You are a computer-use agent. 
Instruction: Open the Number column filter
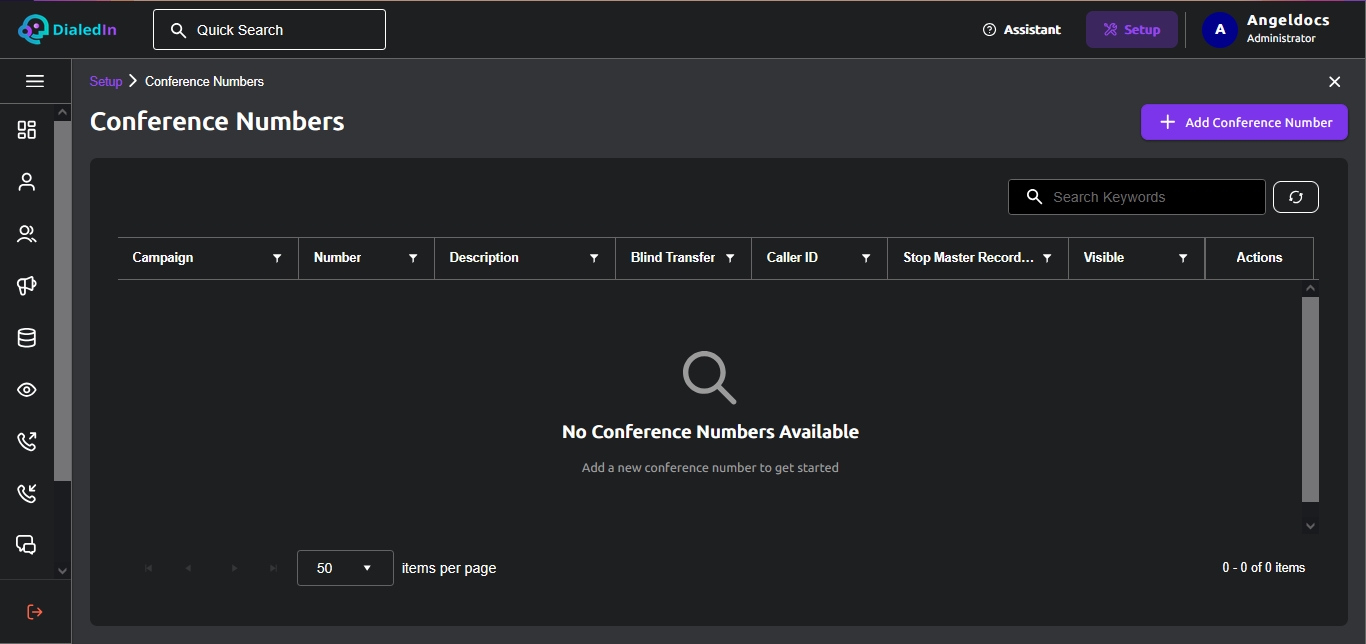click(413, 258)
